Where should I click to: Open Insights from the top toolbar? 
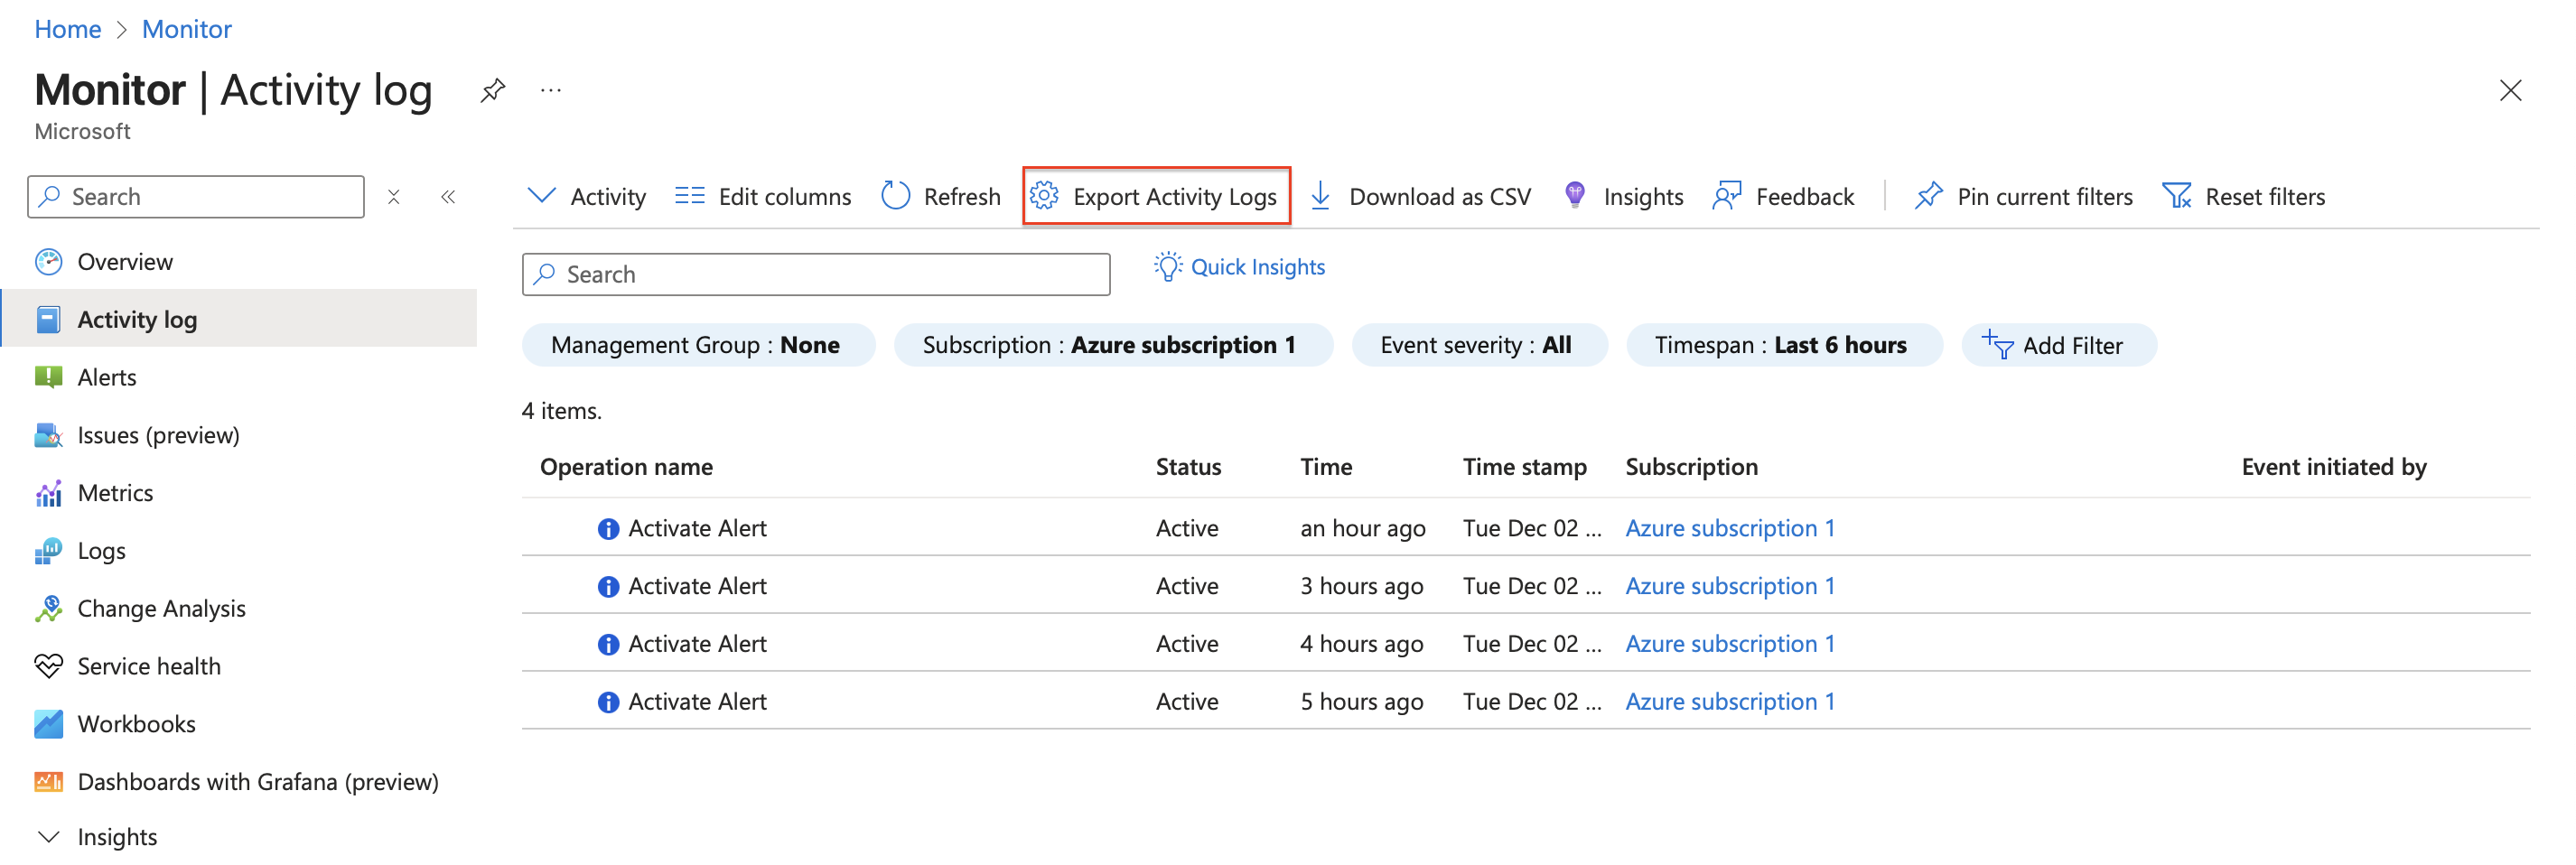coord(1640,196)
